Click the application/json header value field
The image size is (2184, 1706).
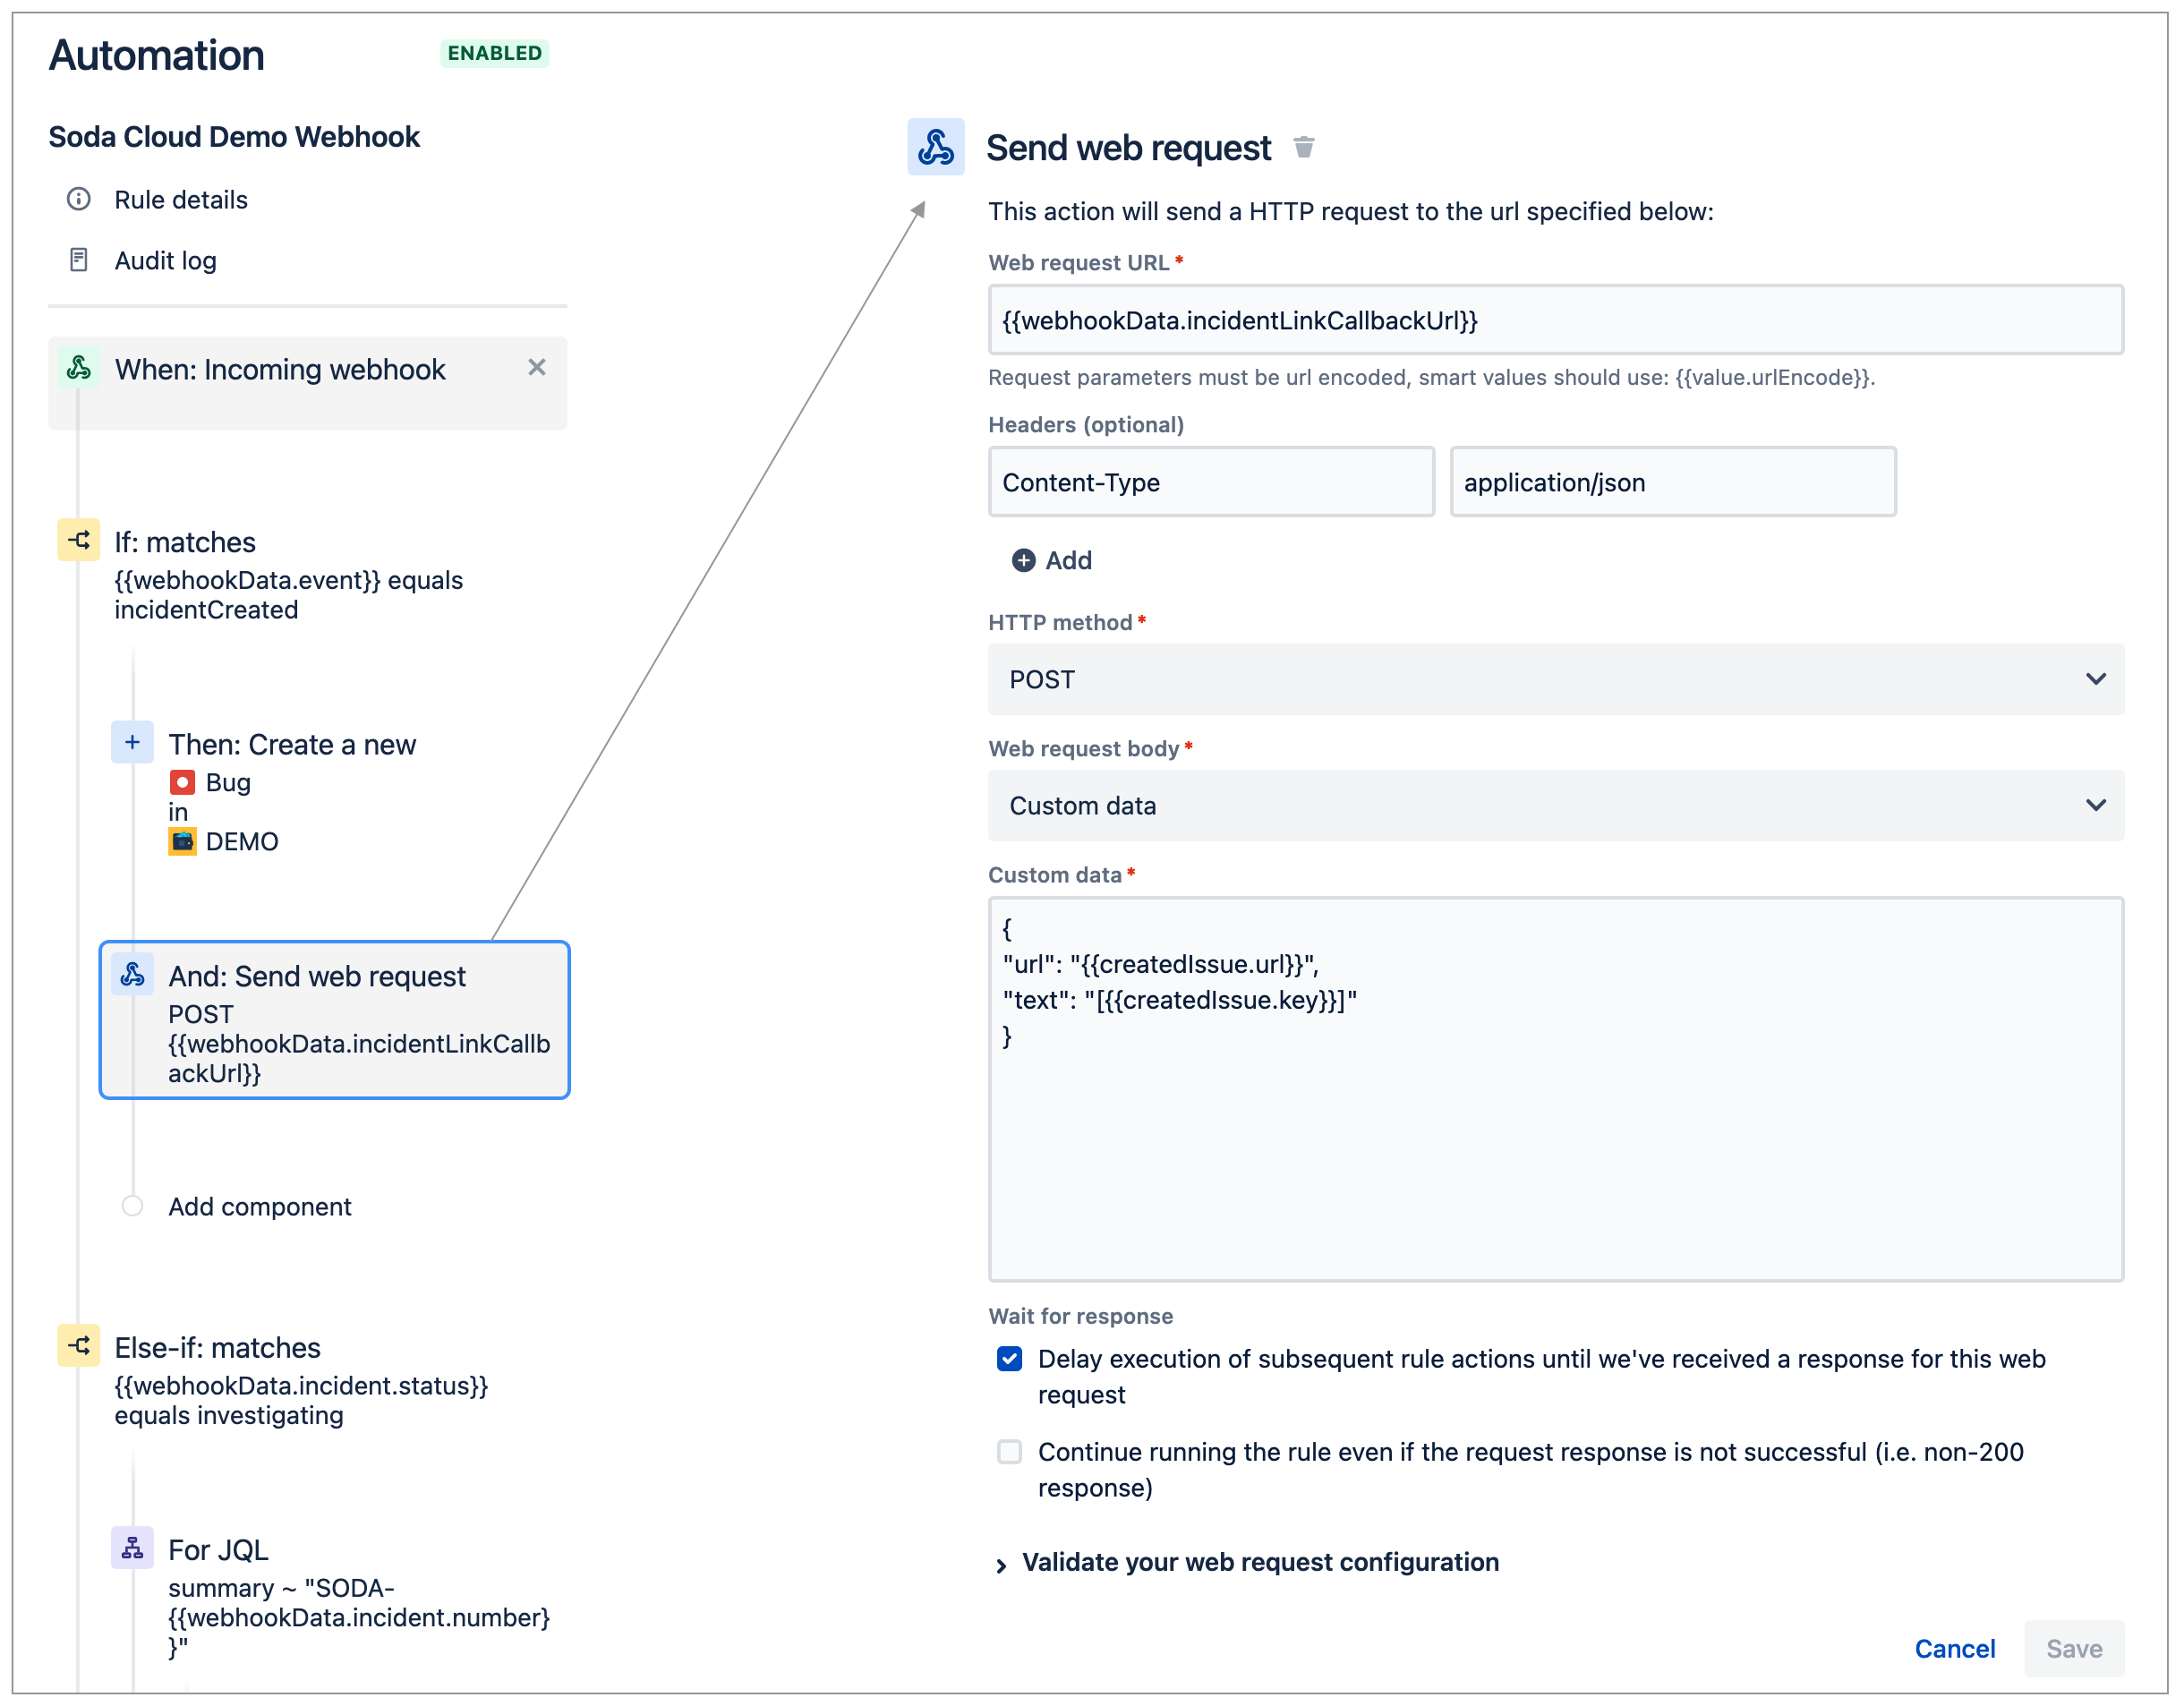tap(1672, 482)
